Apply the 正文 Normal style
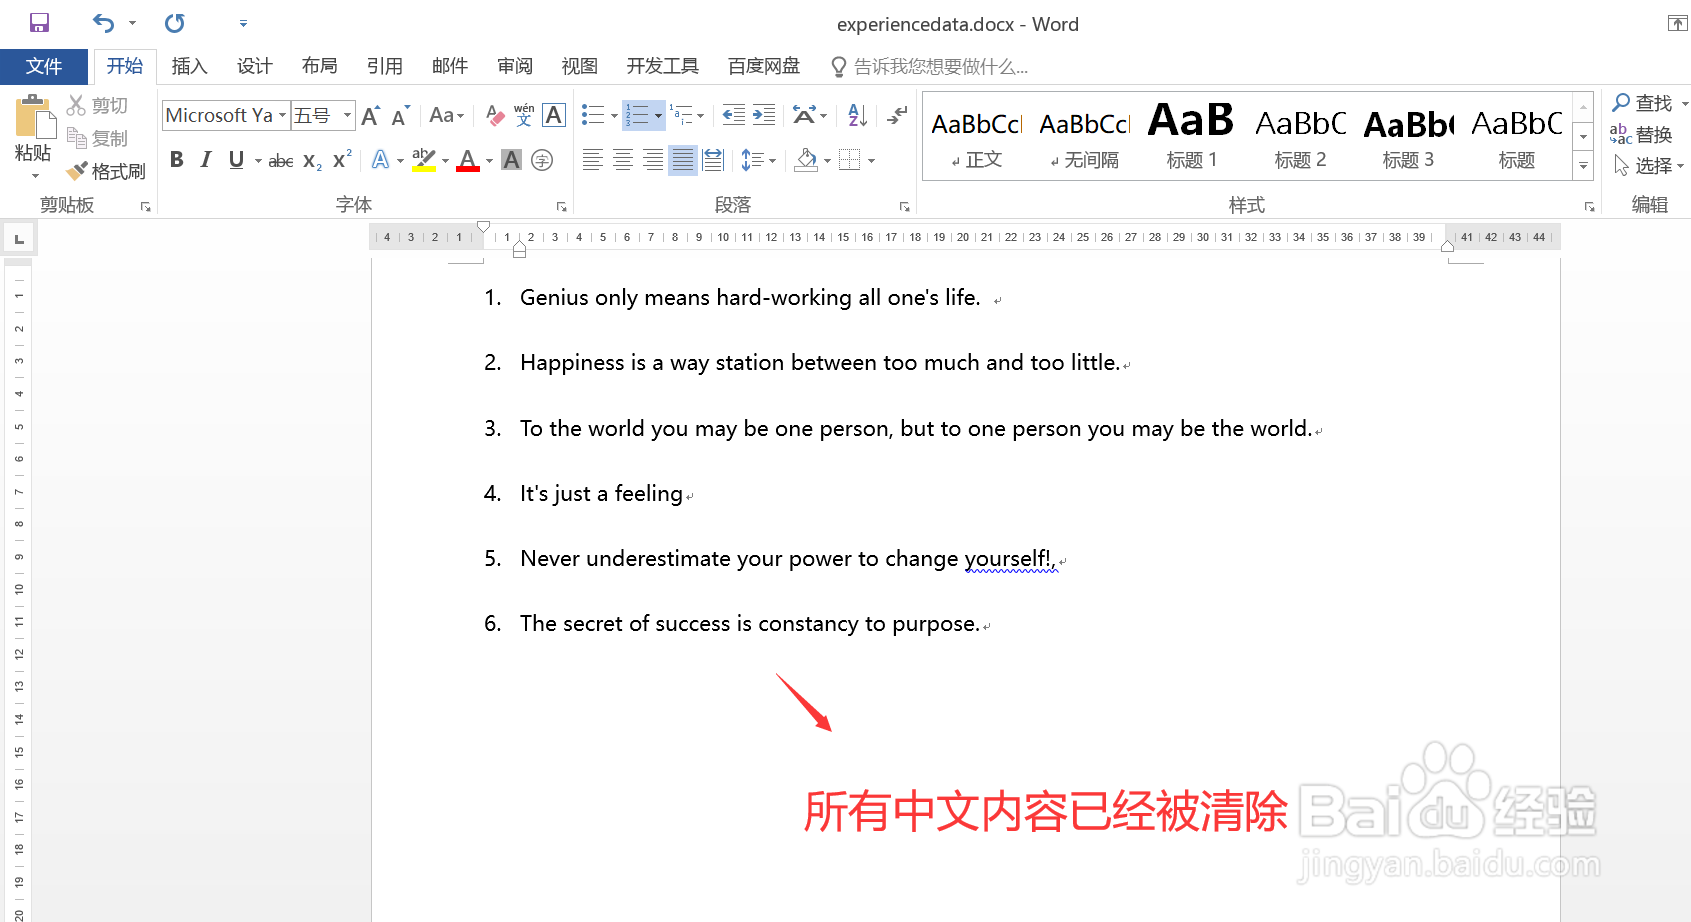This screenshot has width=1691, height=922. click(977, 137)
